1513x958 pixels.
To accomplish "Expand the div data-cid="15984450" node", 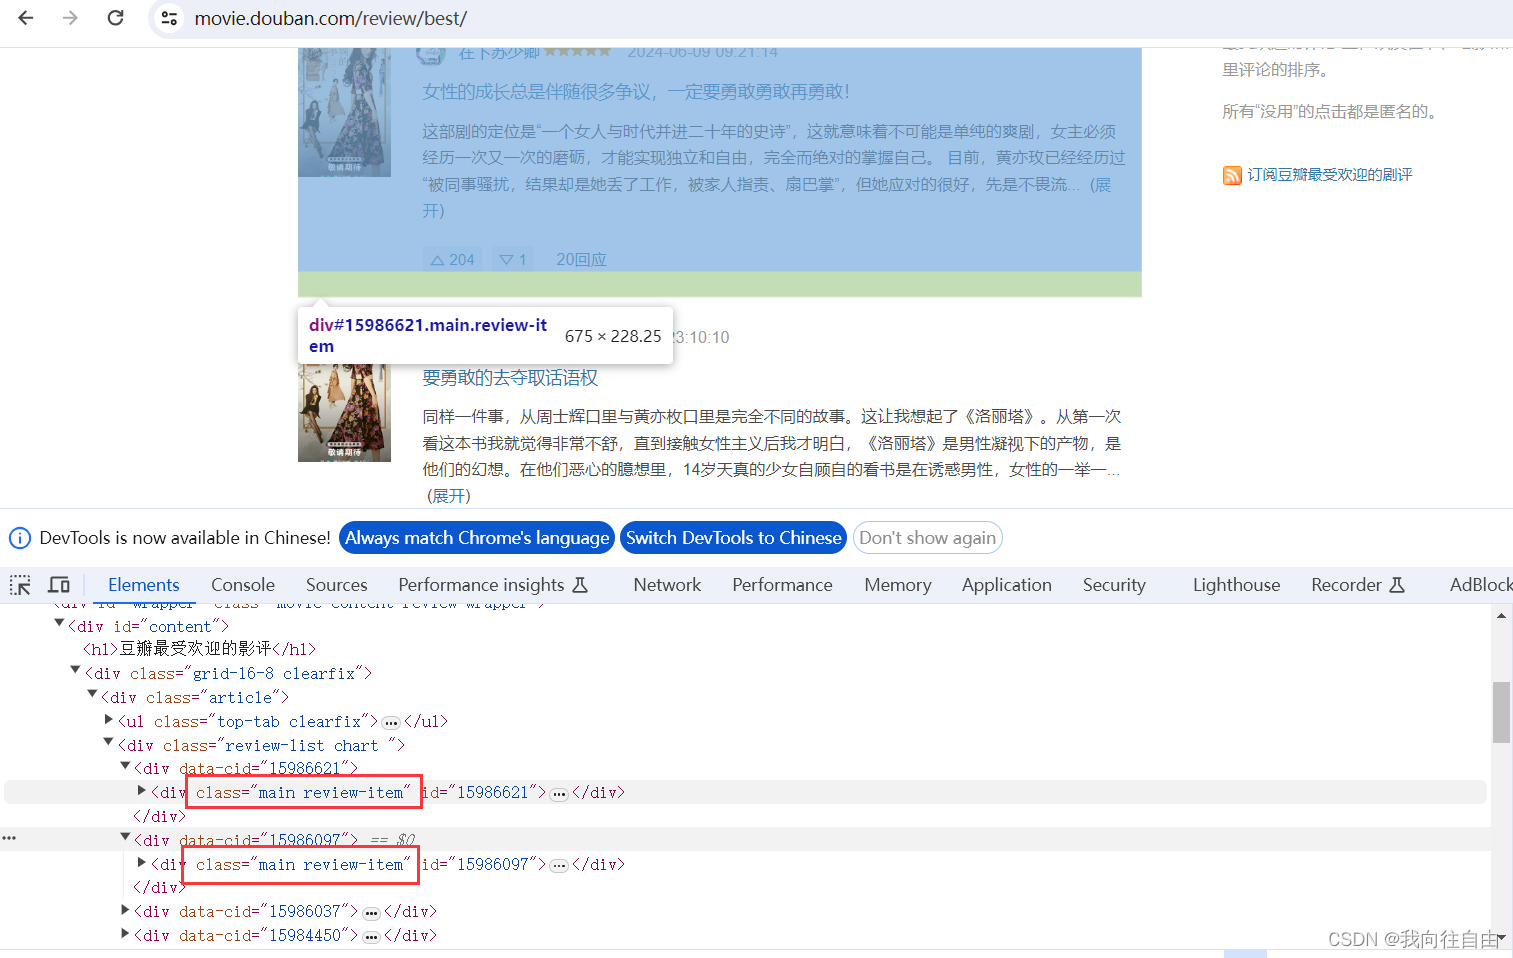I will pyautogui.click(x=125, y=934).
